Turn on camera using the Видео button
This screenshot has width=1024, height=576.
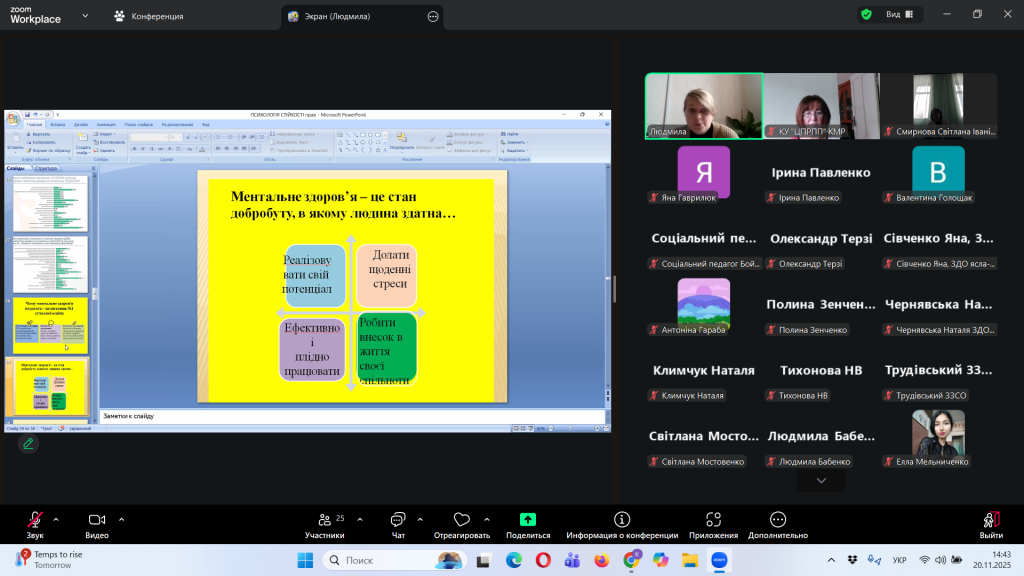[x=97, y=520]
